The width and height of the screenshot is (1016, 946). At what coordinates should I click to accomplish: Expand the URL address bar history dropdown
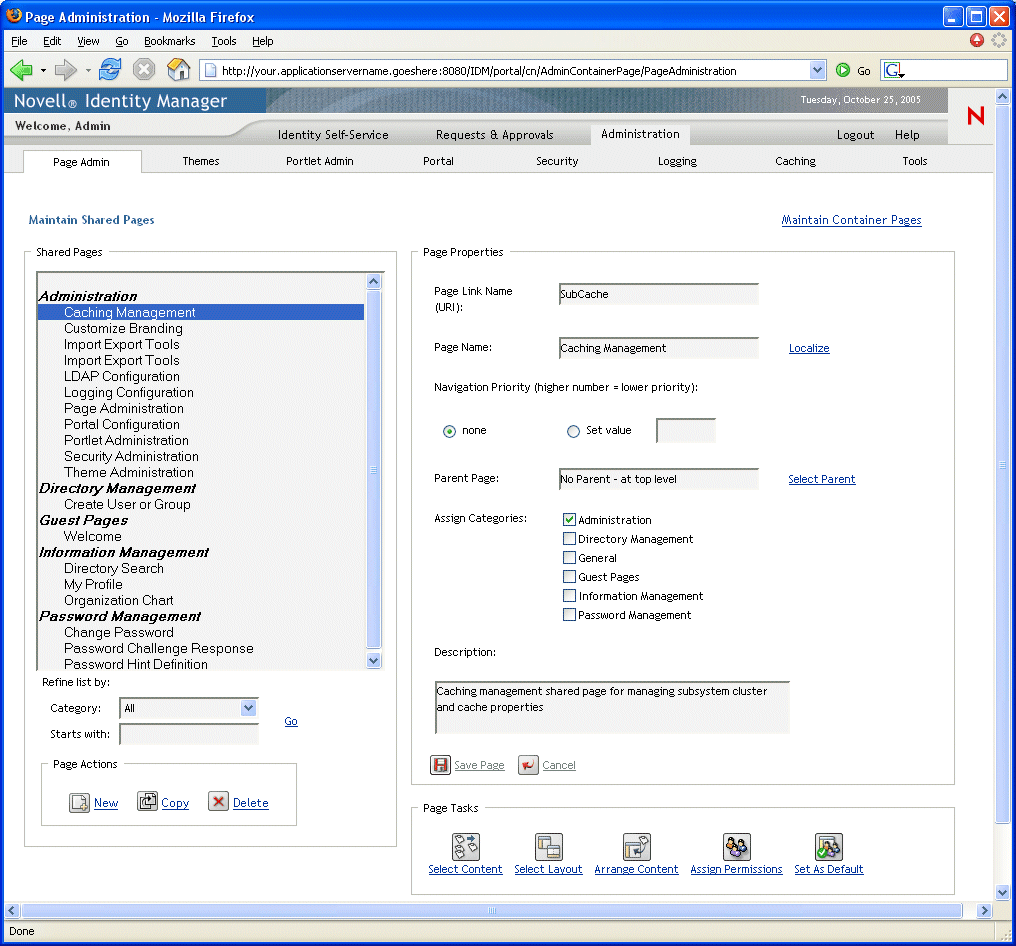(x=817, y=71)
